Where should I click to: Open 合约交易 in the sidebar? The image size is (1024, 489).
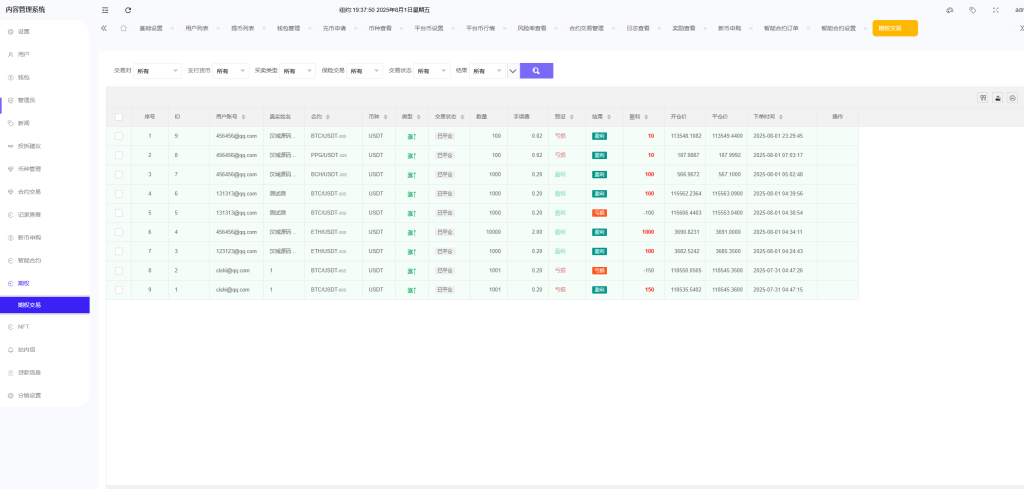click(x=30, y=191)
